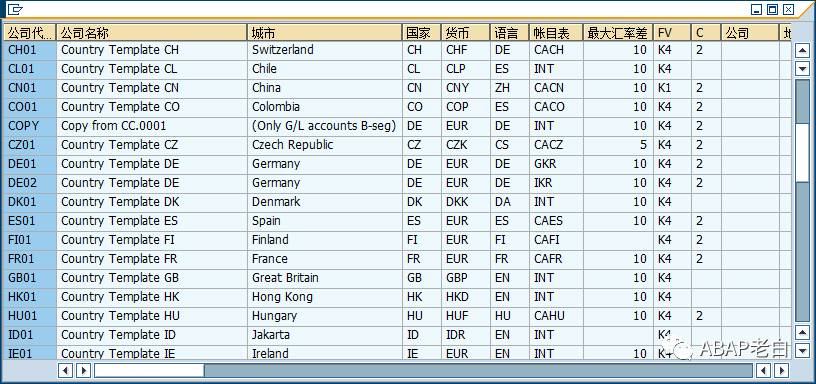Screen dimensions: 816x384
Task: Click the 'GBP' currency cell
Action: [466, 278]
